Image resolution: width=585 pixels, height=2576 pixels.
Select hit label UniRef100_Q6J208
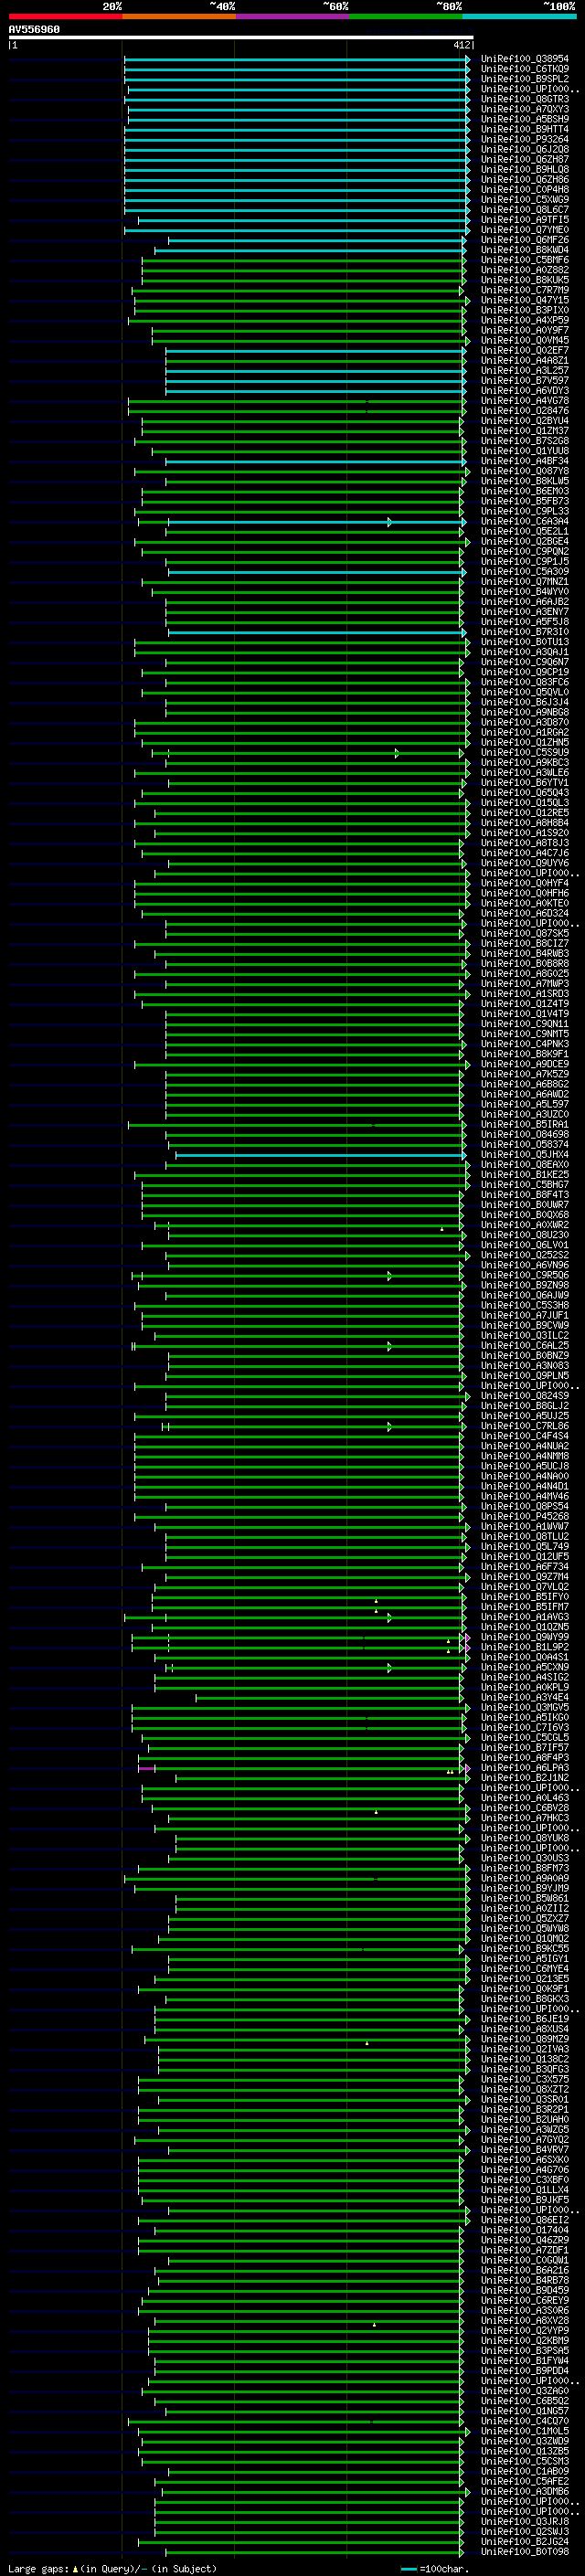coord(525,149)
